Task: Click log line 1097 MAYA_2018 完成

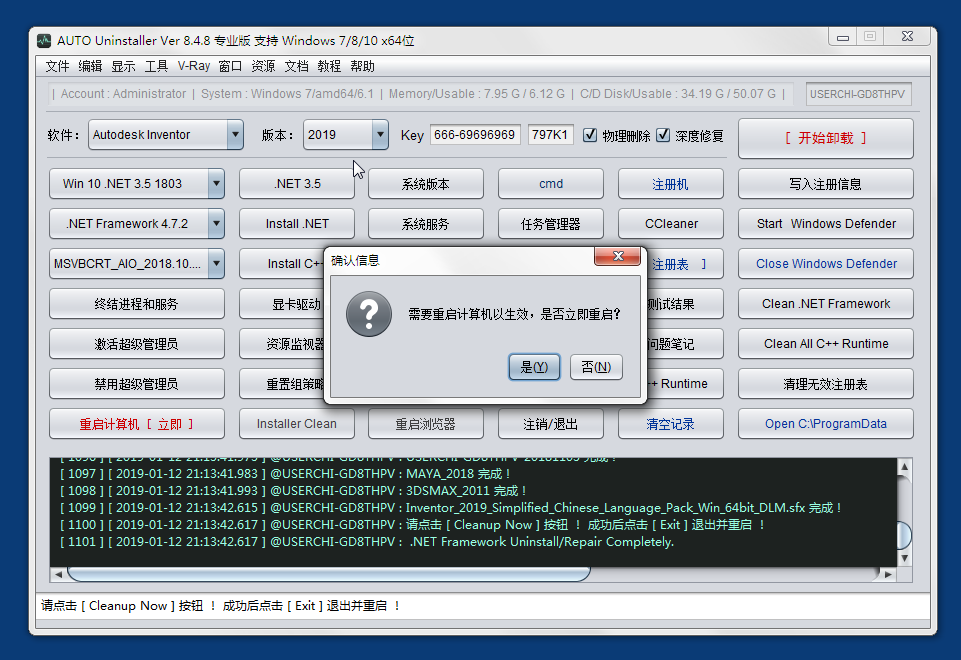Action: [x=286, y=474]
